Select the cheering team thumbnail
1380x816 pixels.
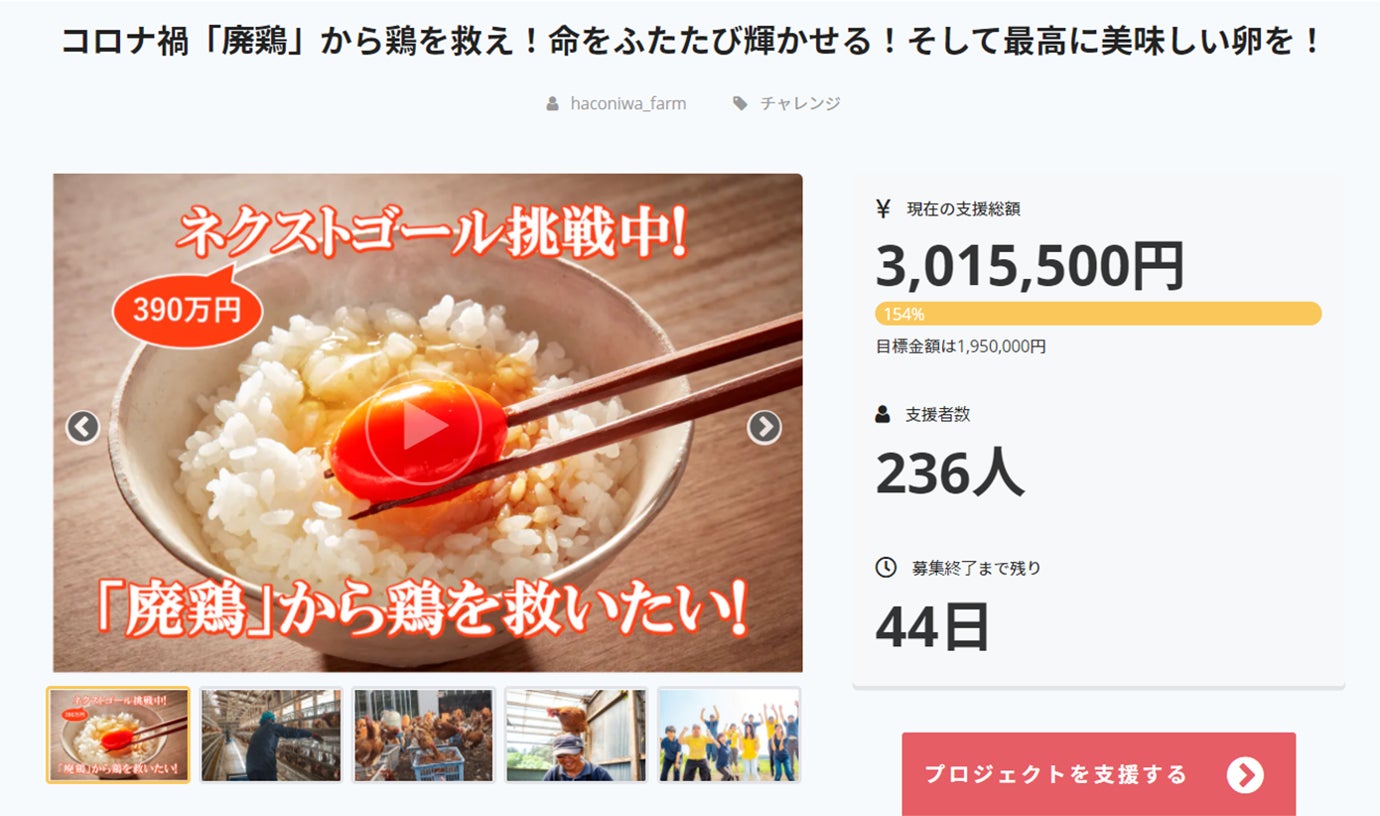[x=729, y=735]
